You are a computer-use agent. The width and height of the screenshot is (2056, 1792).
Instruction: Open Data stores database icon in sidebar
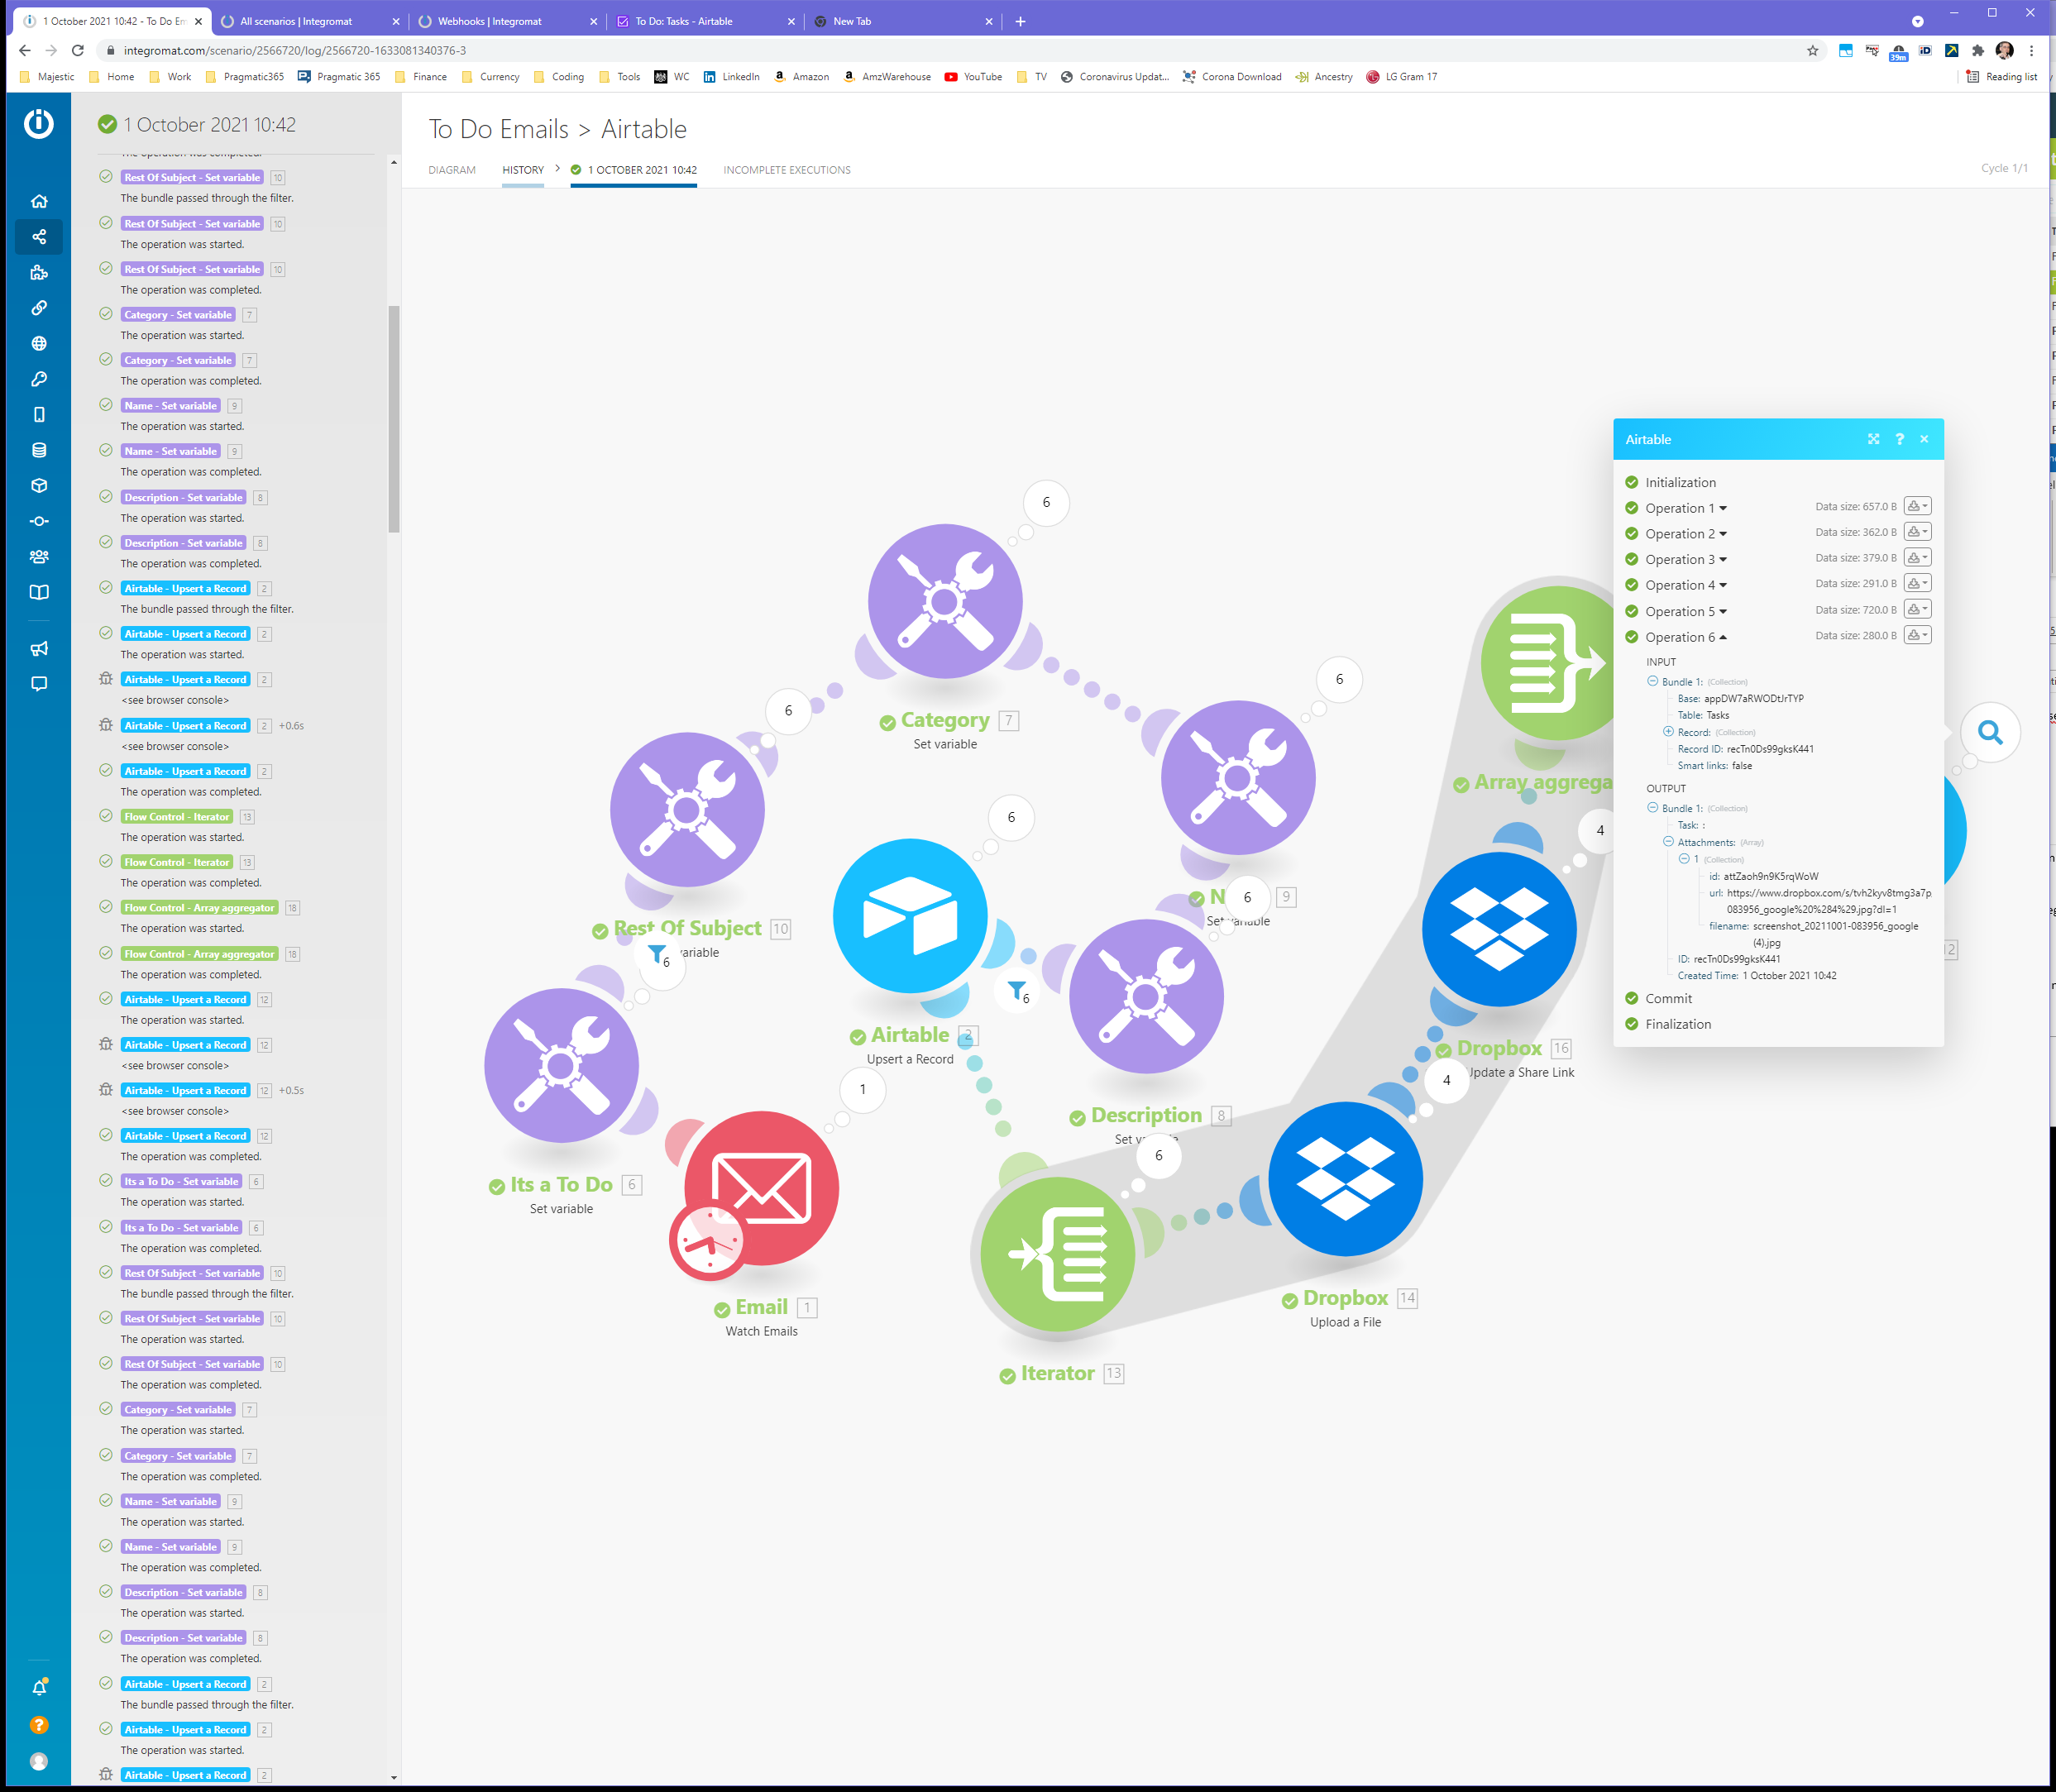click(39, 450)
